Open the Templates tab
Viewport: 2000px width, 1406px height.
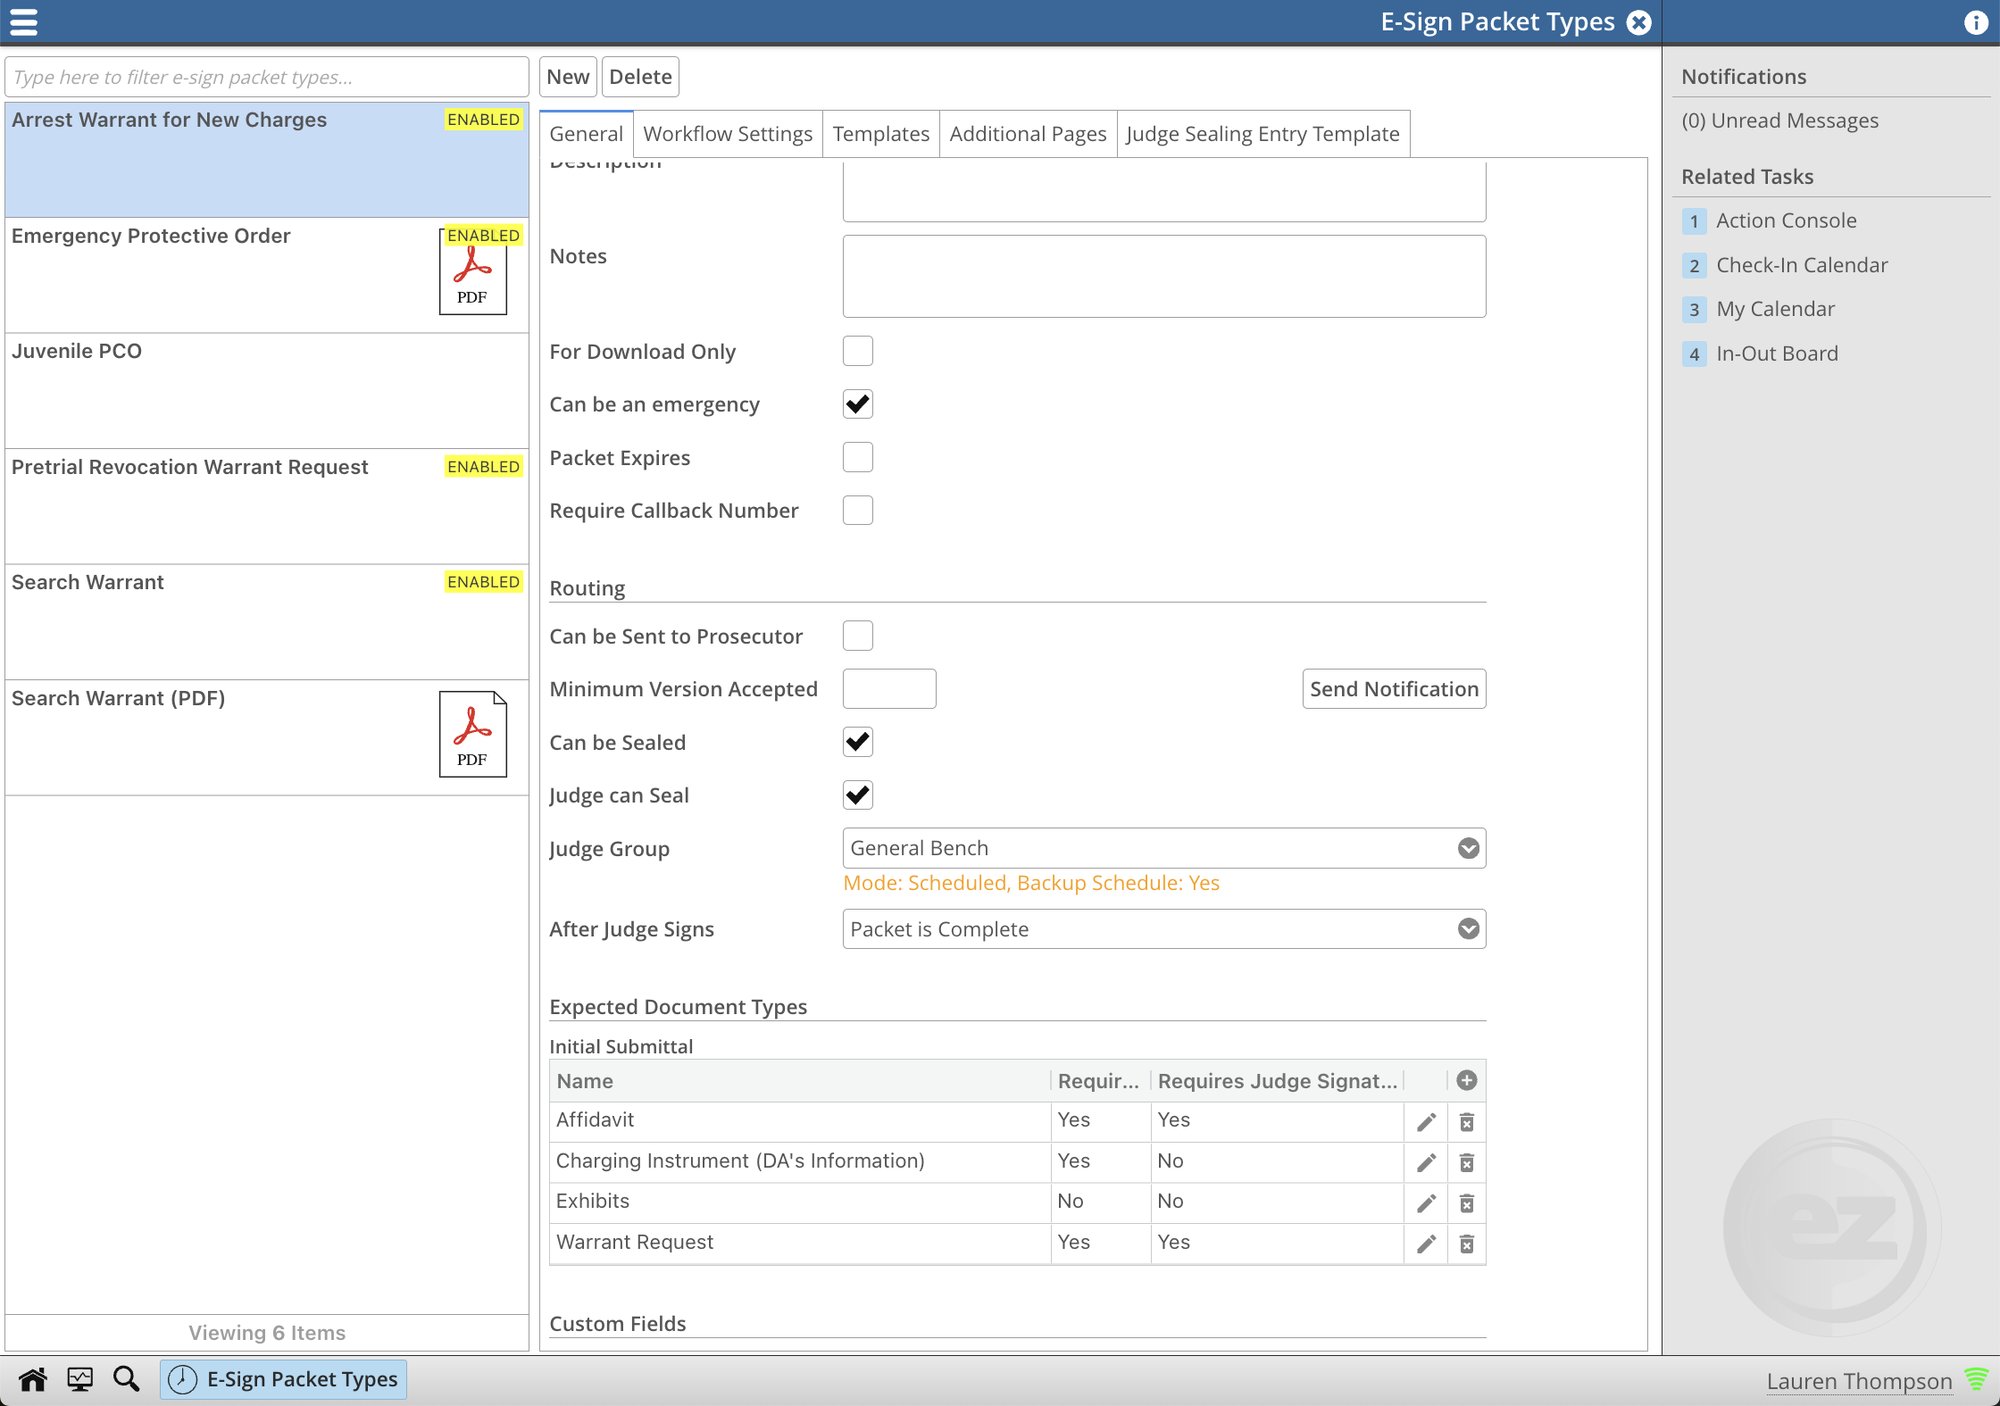(881, 134)
